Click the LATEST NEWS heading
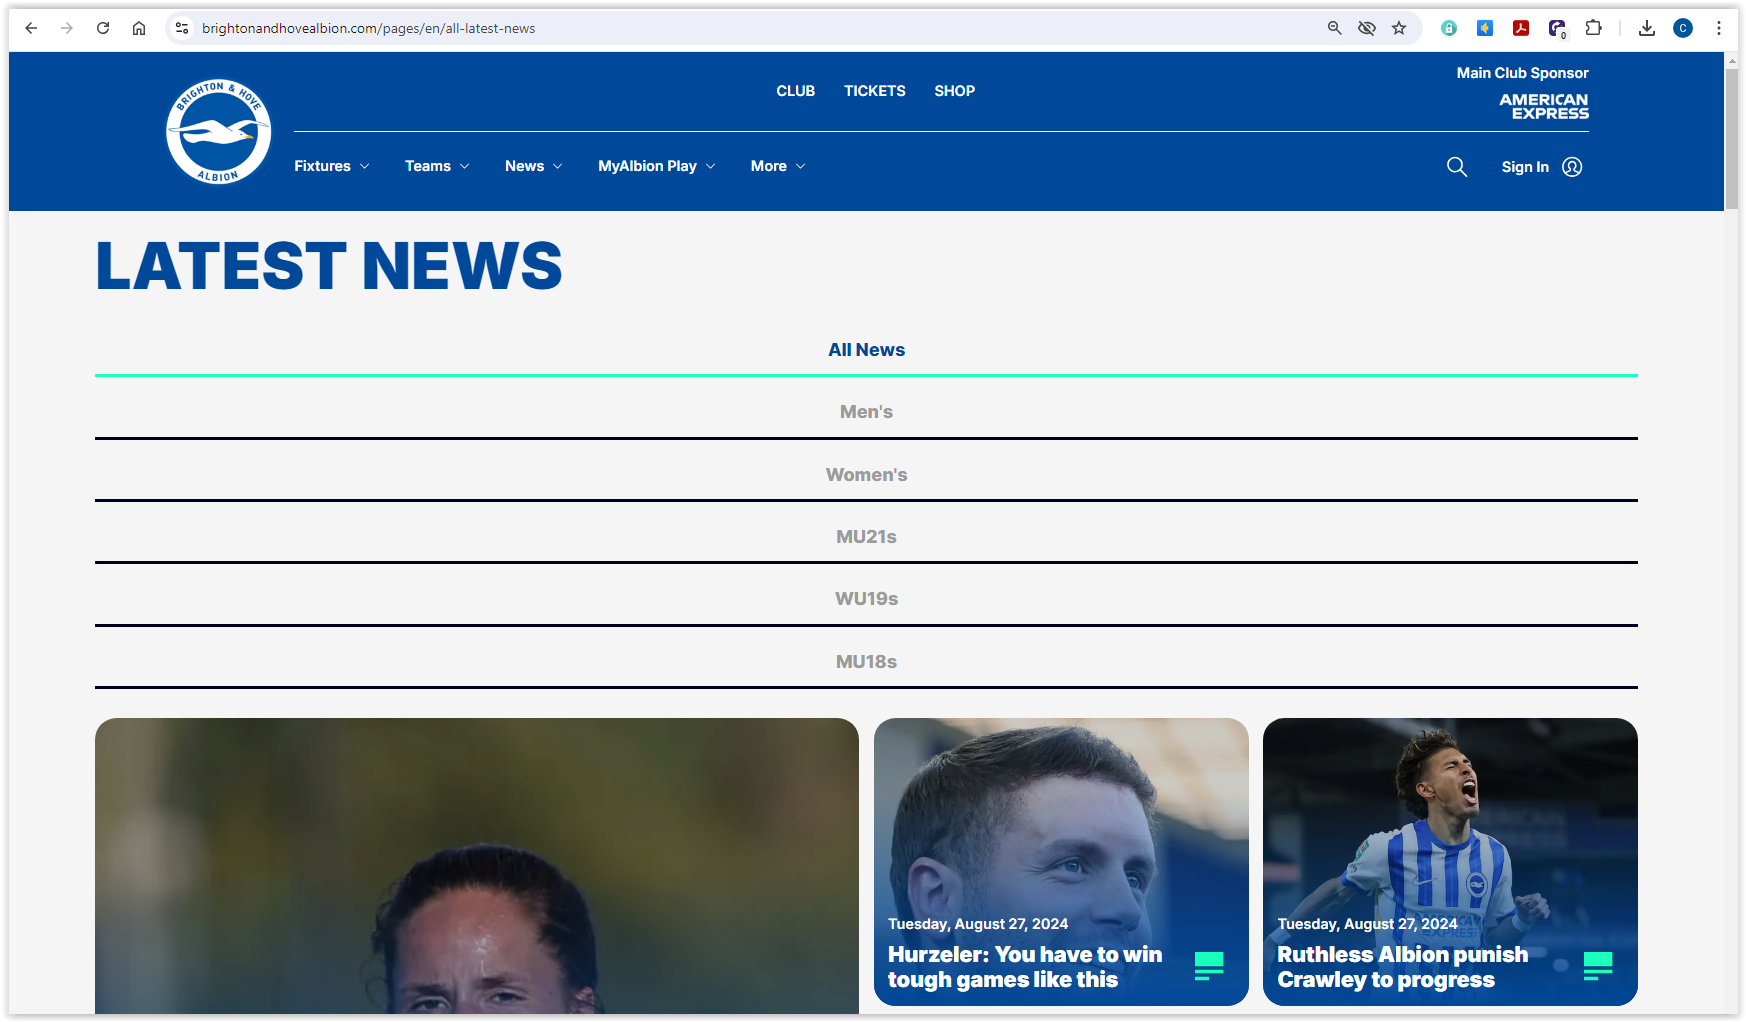The image size is (1746, 1022). point(329,266)
